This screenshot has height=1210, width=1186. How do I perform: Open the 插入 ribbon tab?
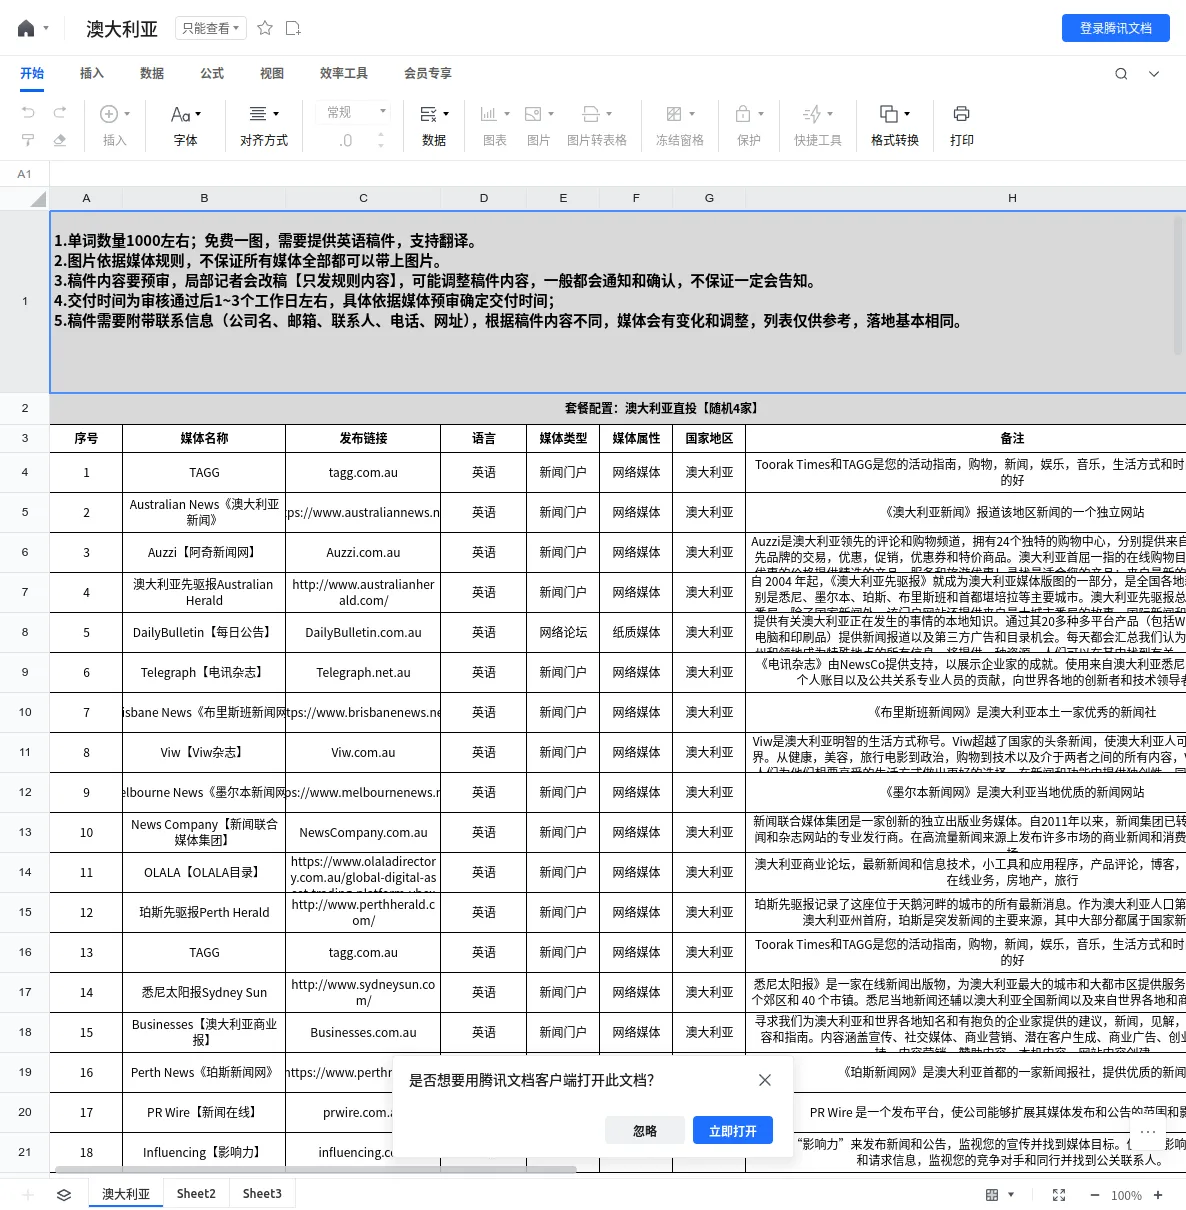[x=92, y=73]
